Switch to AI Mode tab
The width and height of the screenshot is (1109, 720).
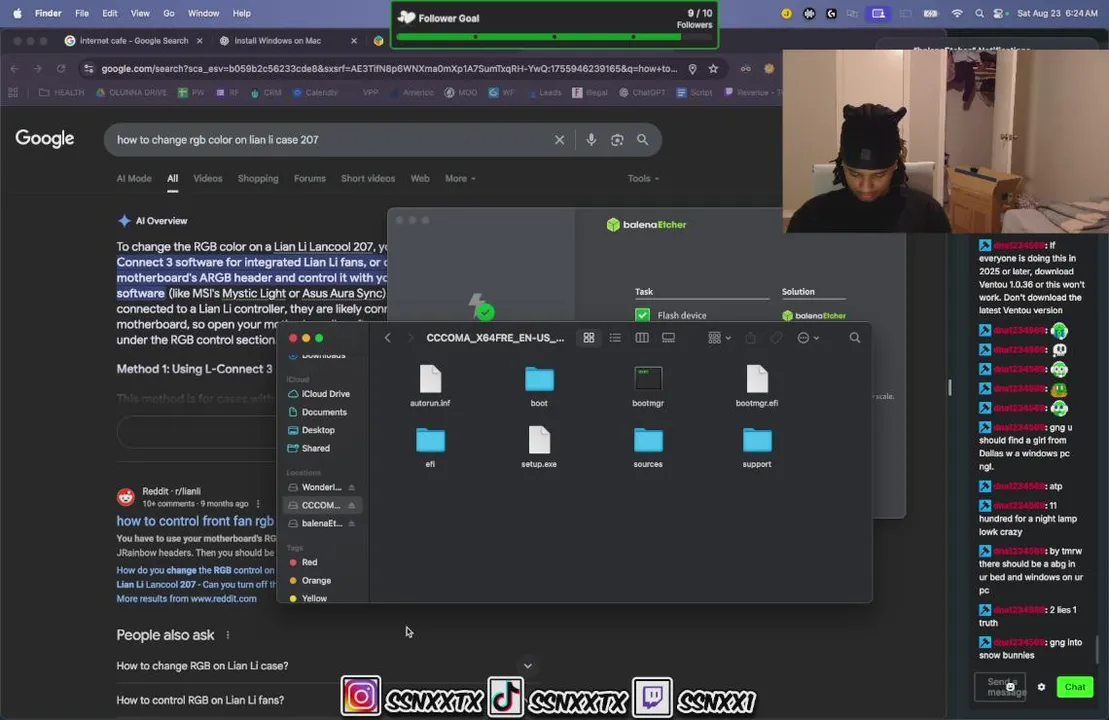click(x=134, y=179)
